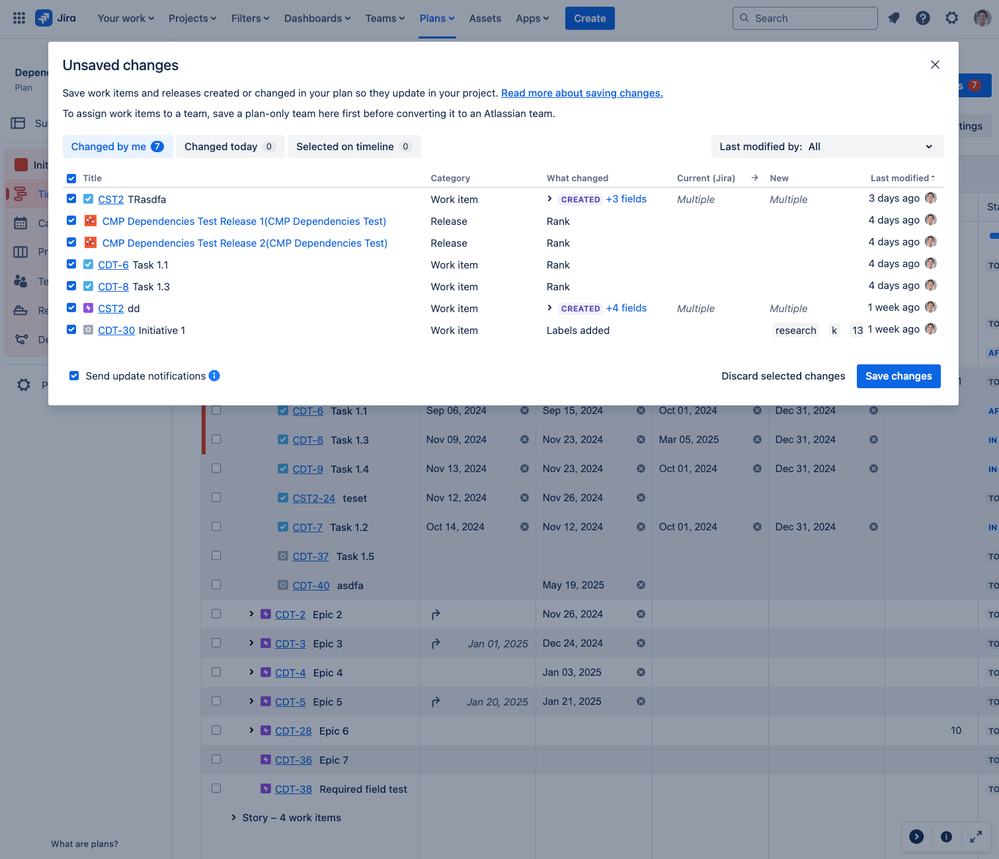Open the app switcher grid icon
Screen dimensions: 999x859
point(19,18)
